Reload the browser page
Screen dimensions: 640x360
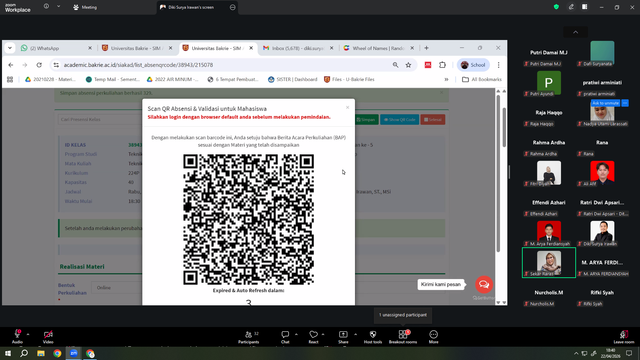(x=39, y=65)
